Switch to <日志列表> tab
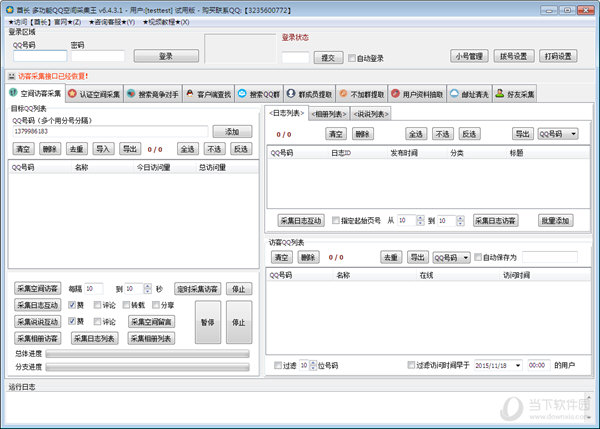The height and width of the screenshot is (429, 600). (286, 113)
